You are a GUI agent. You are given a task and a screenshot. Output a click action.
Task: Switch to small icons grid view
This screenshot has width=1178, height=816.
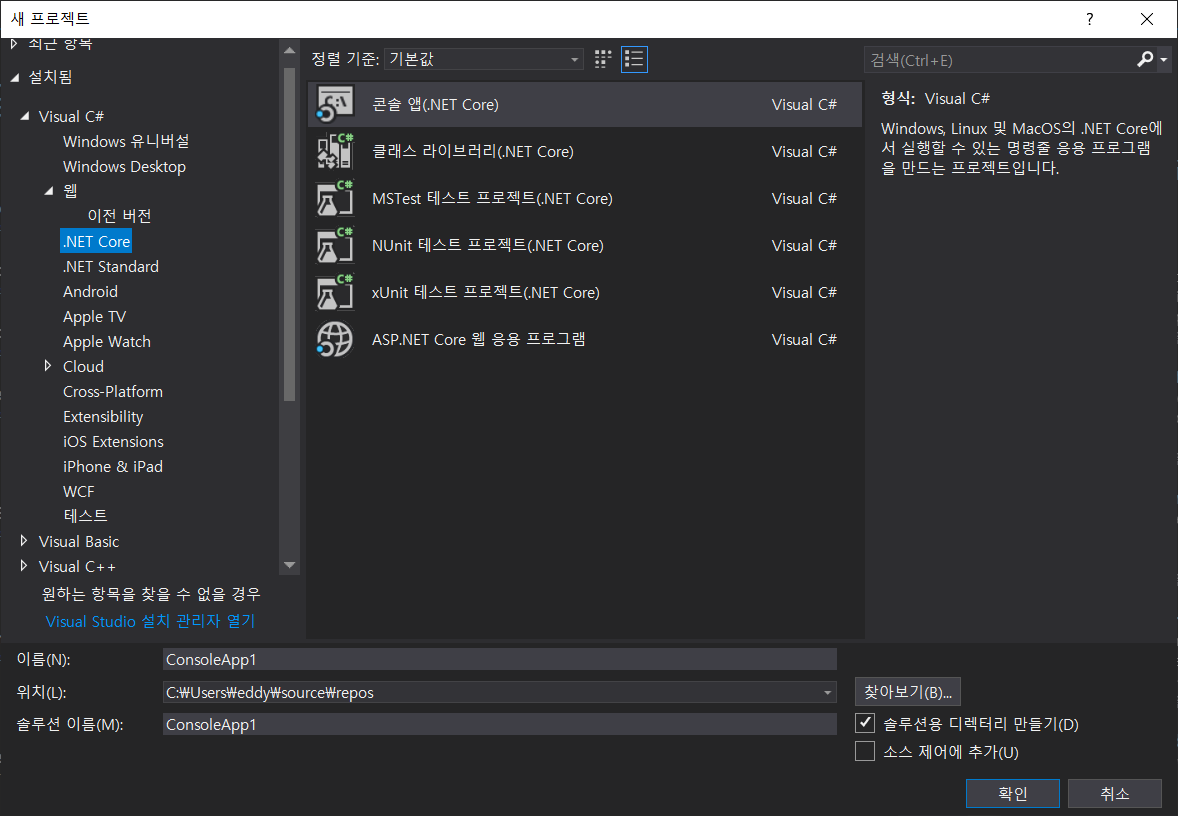[603, 59]
